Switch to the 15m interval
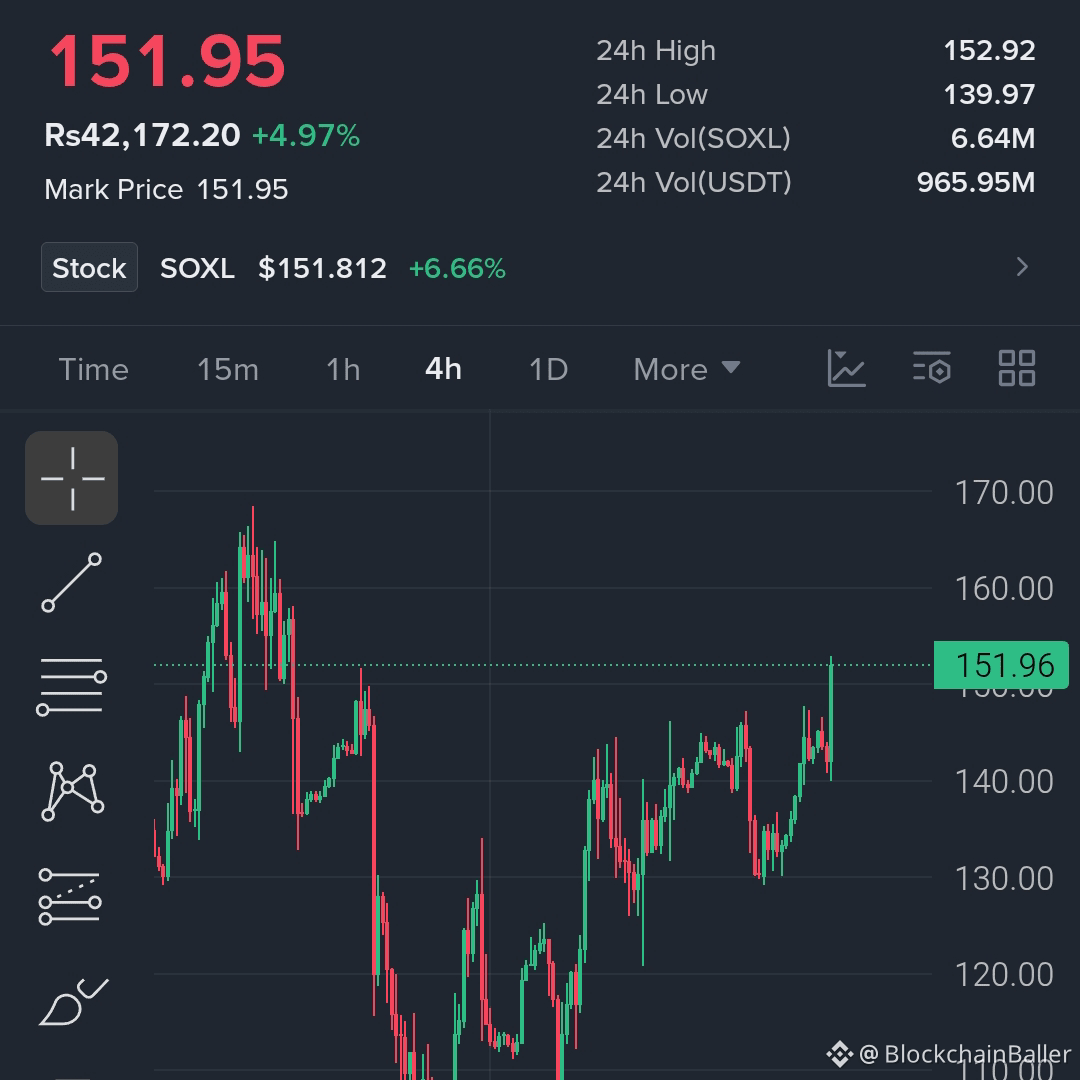1080x1080 pixels. (x=228, y=370)
